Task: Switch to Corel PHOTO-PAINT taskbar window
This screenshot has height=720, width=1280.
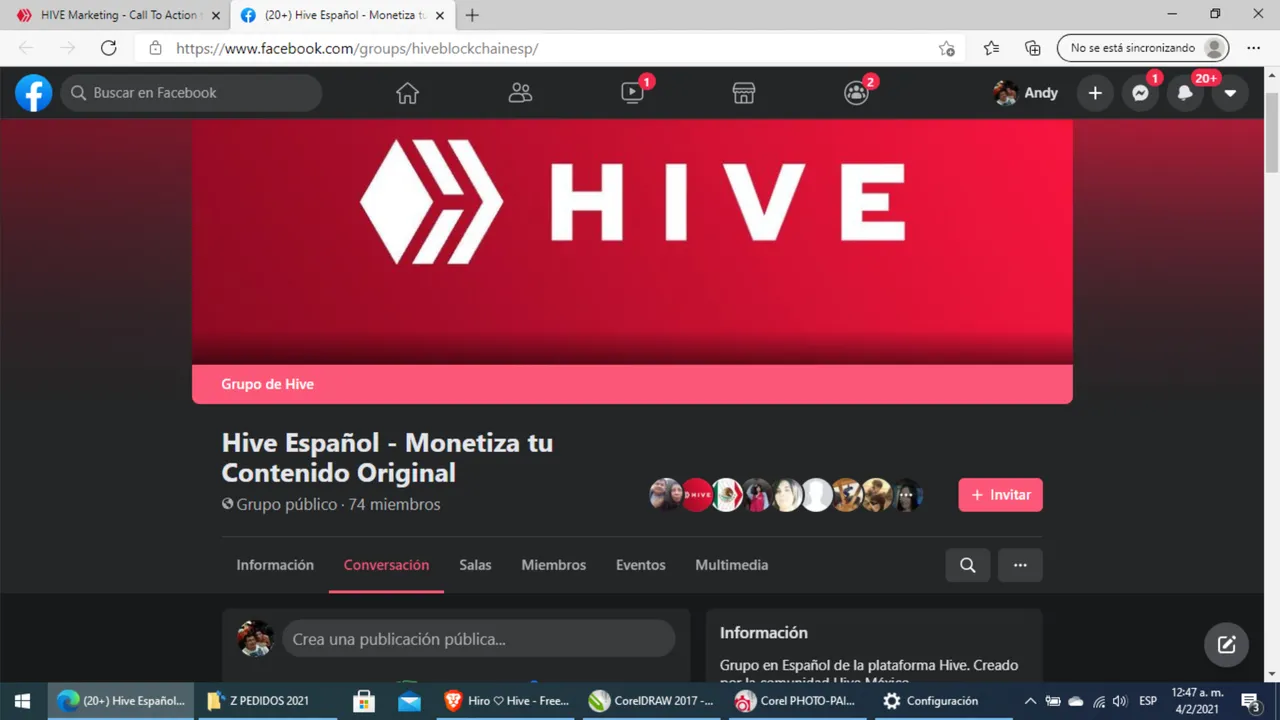Action: [x=797, y=701]
